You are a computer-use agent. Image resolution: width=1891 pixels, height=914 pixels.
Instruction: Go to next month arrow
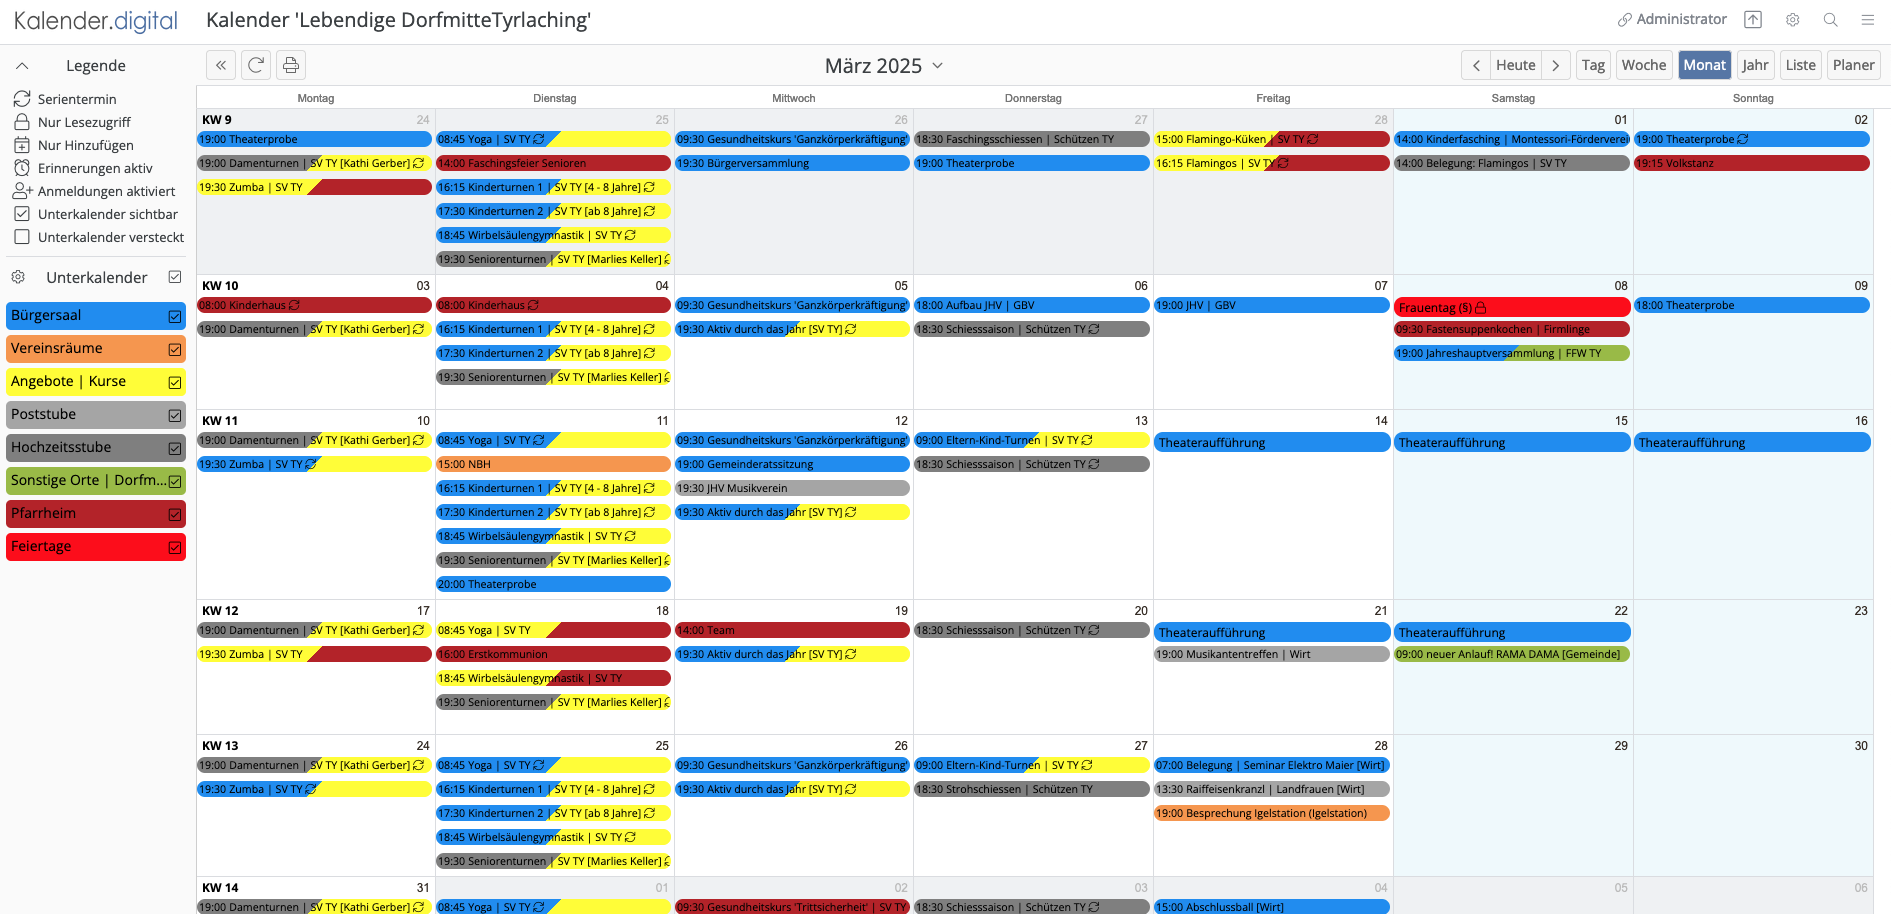tap(1555, 65)
